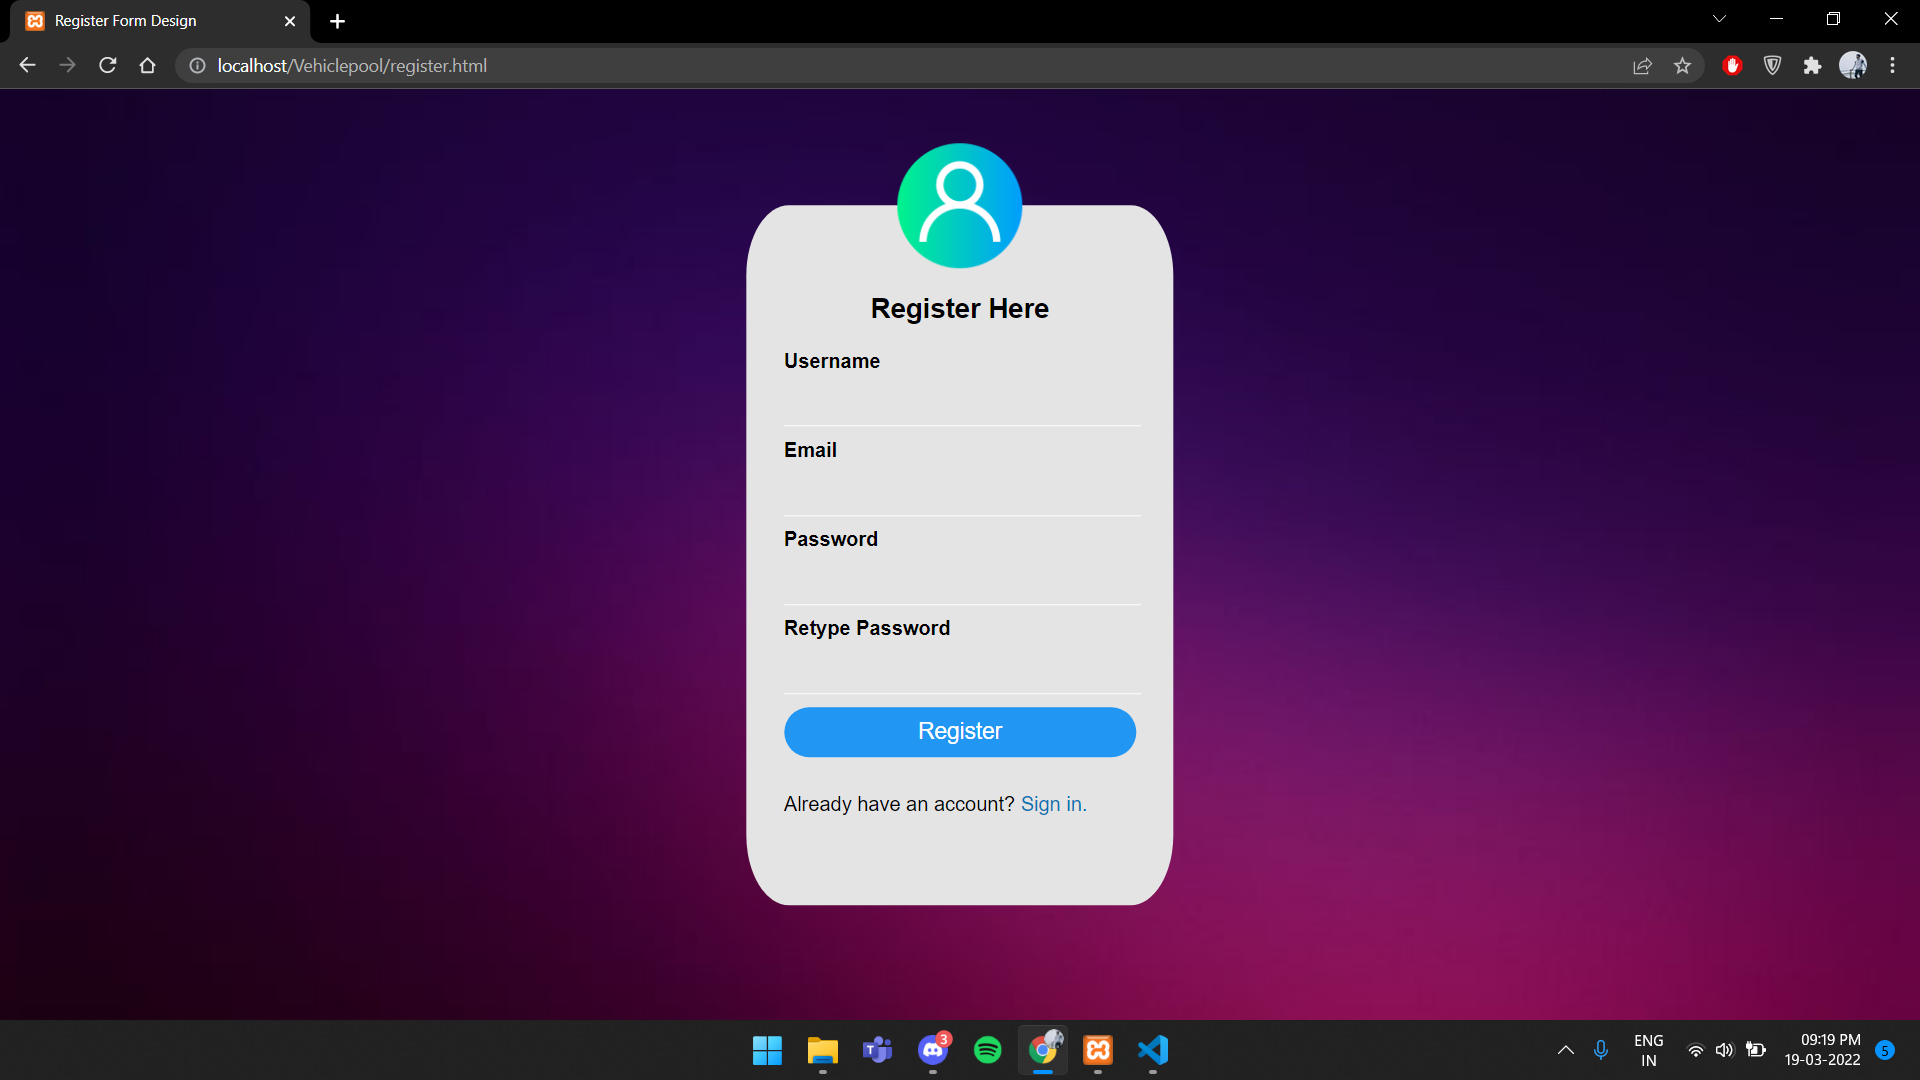Focus the Username input field
This screenshot has height=1080, width=1920.
961,403
